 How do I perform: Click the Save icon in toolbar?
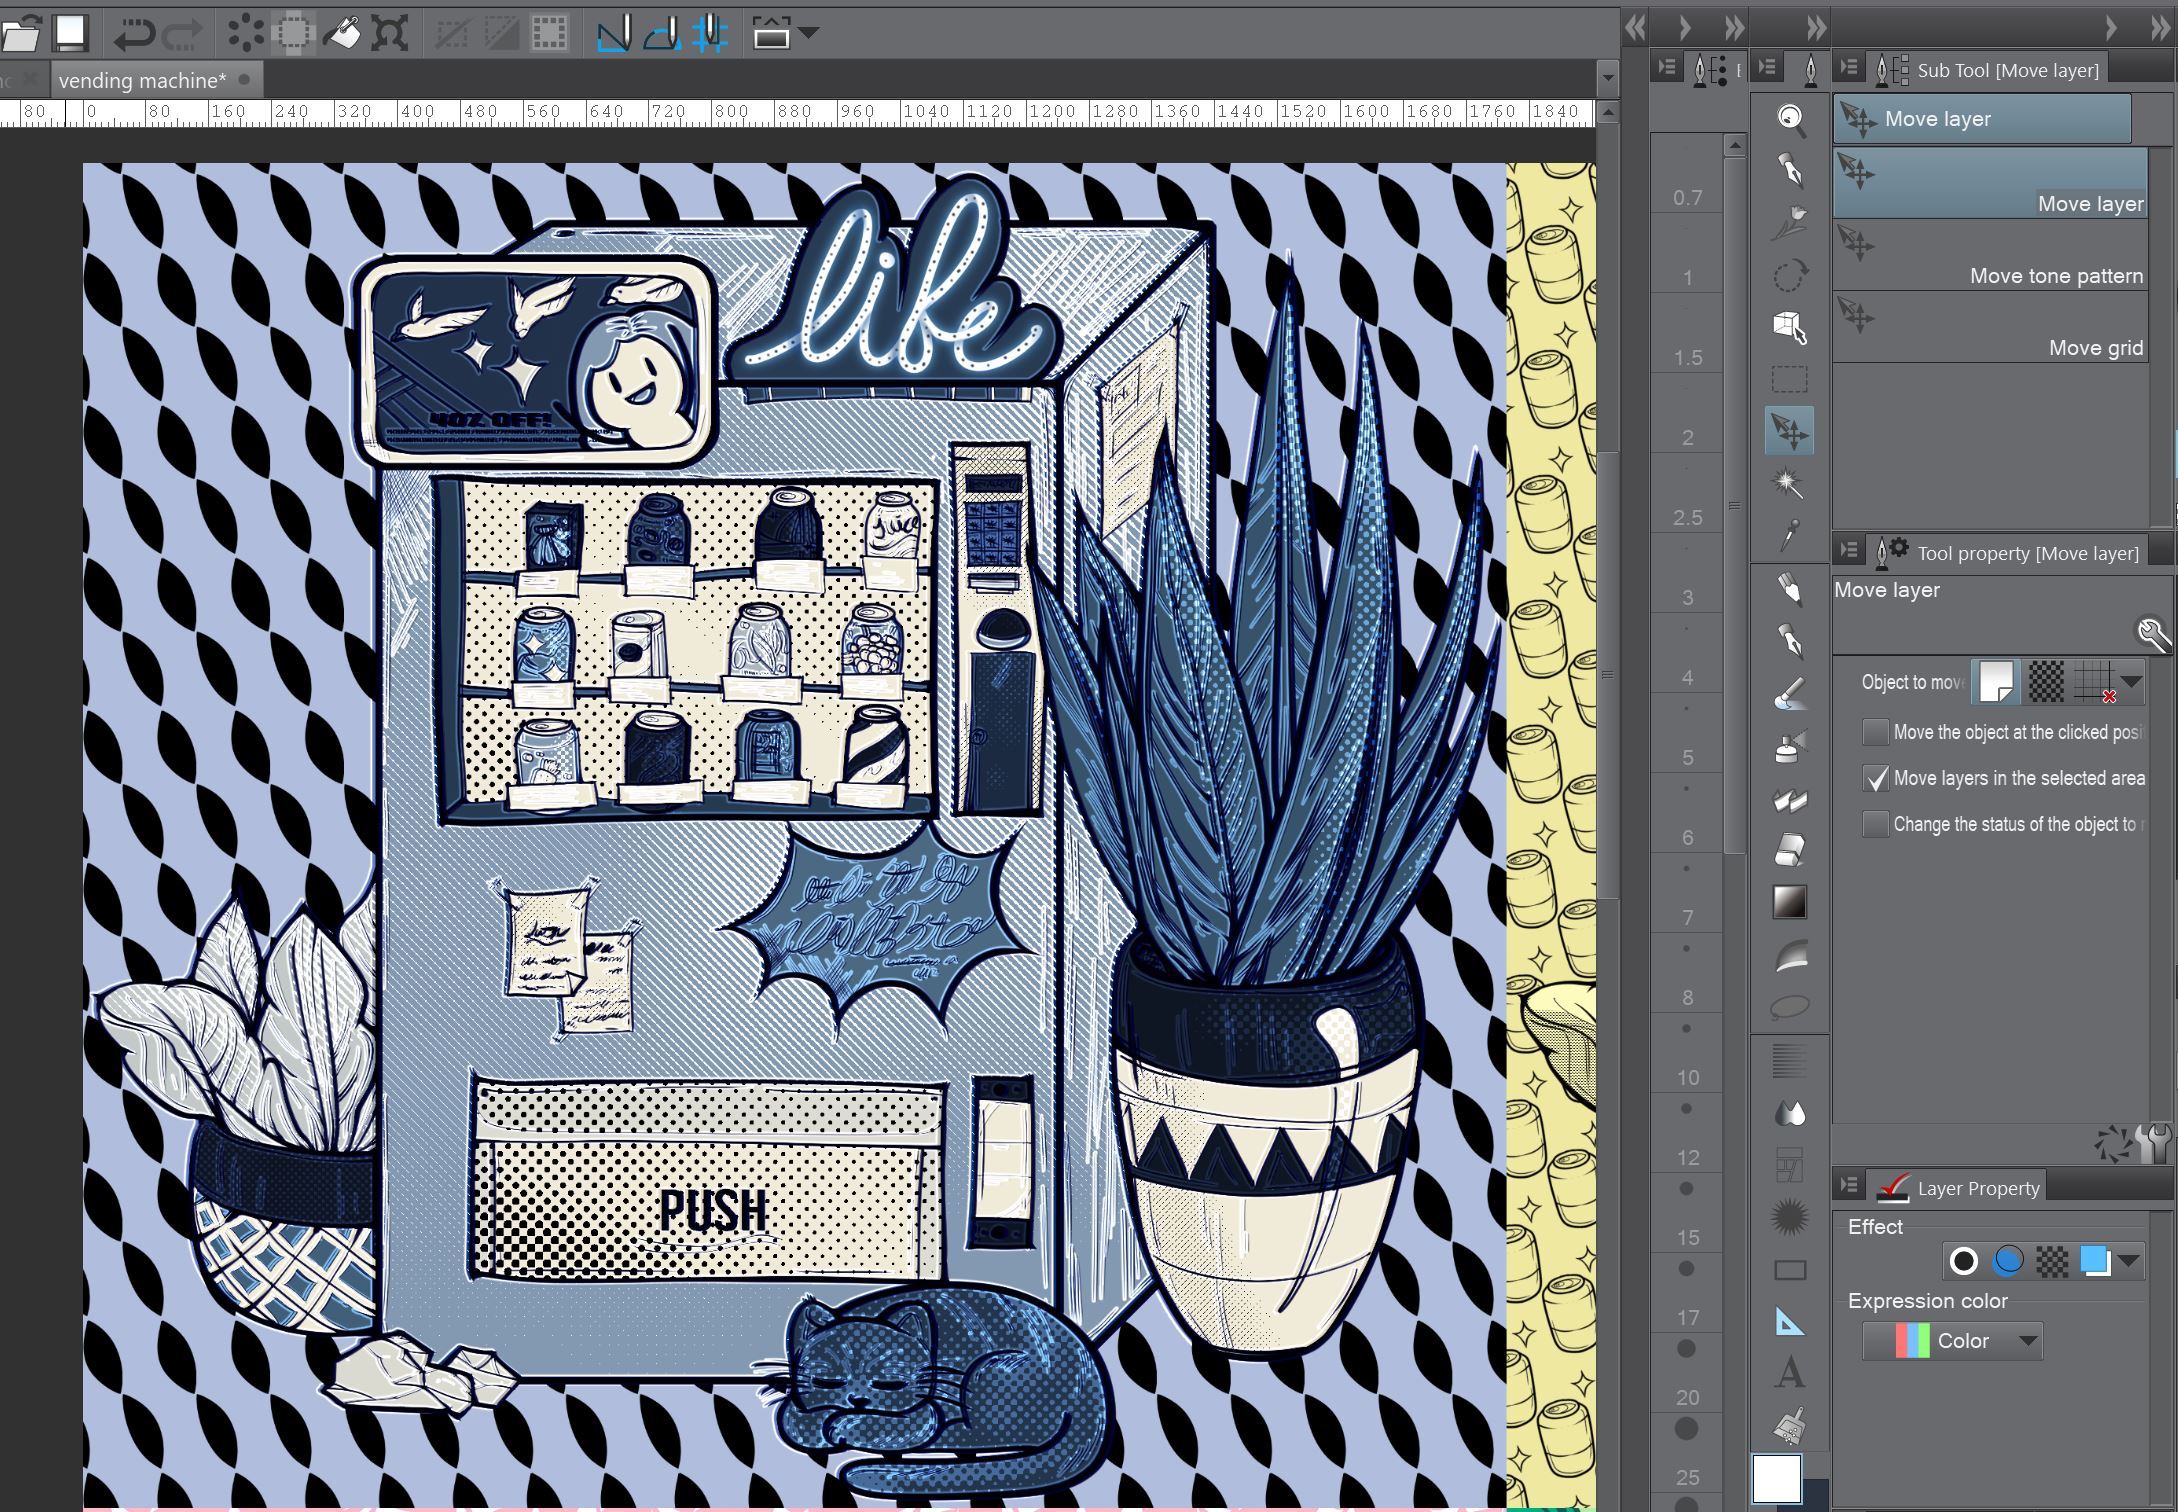pyautogui.click(x=70, y=33)
